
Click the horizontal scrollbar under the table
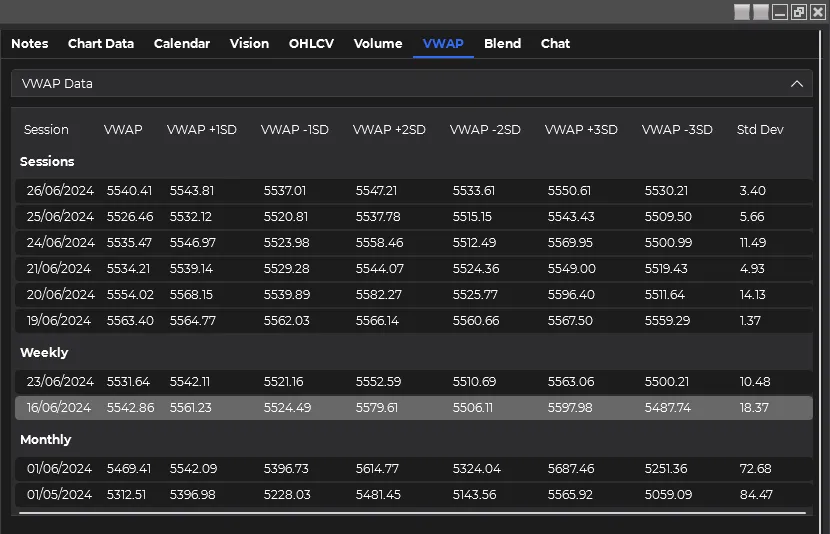pos(412,512)
